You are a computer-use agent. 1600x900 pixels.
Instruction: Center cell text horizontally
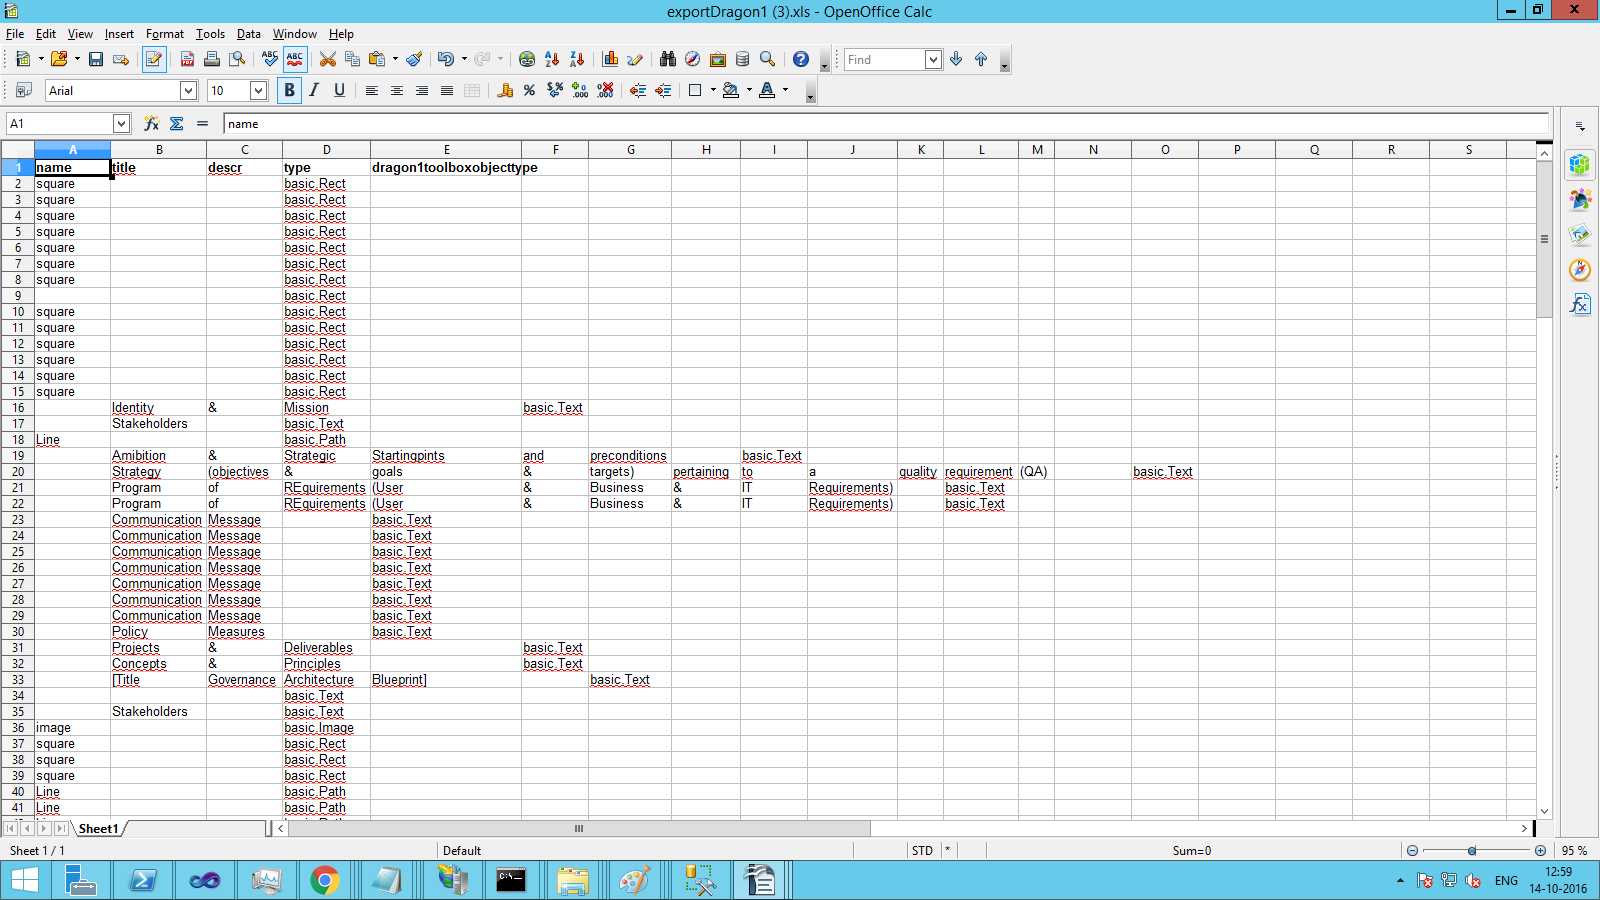click(397, 91)
